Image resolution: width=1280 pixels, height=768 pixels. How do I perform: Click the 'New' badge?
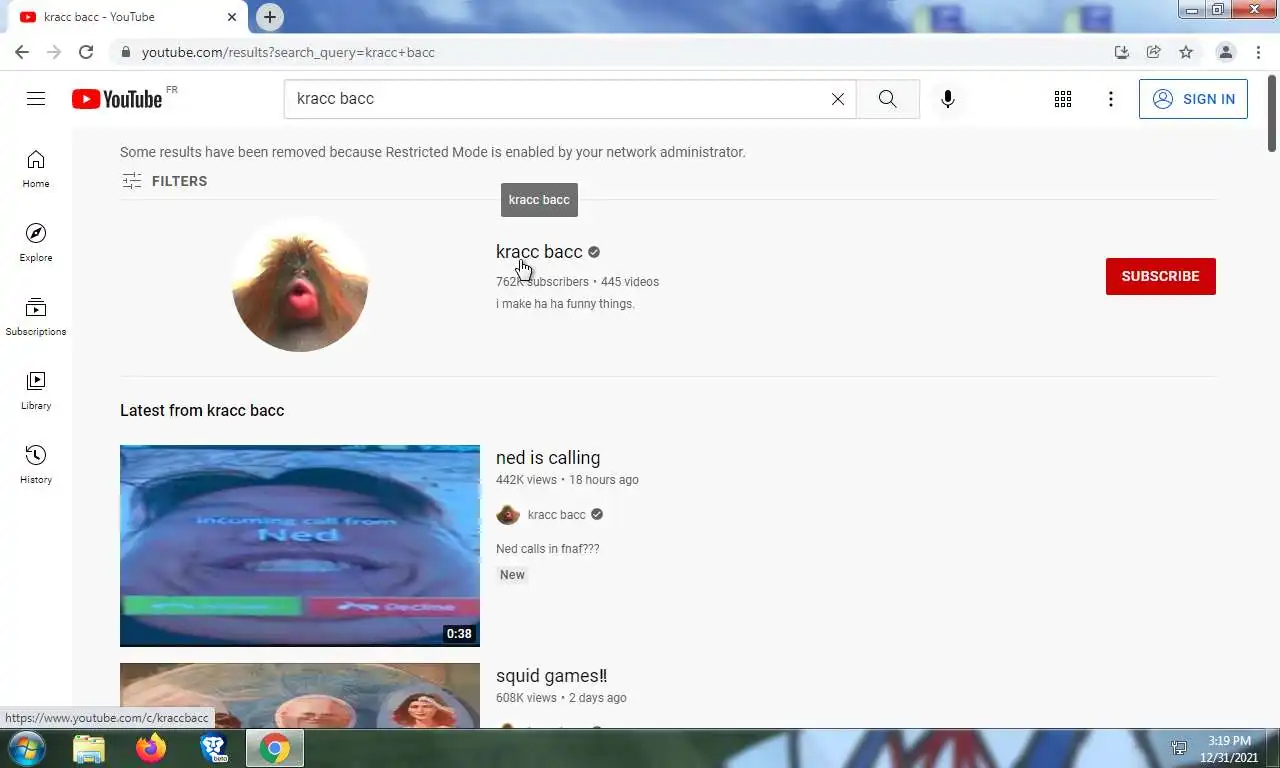click(x=512, y=575)
